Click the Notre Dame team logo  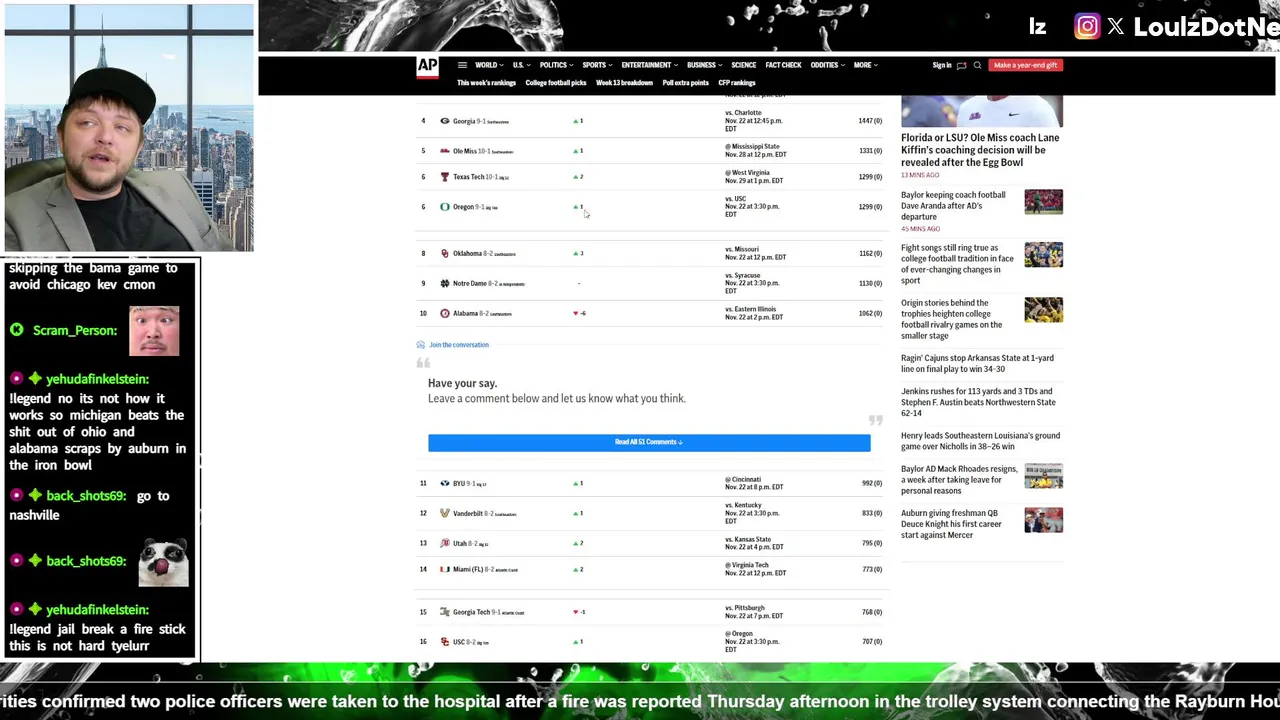point(445,283)
